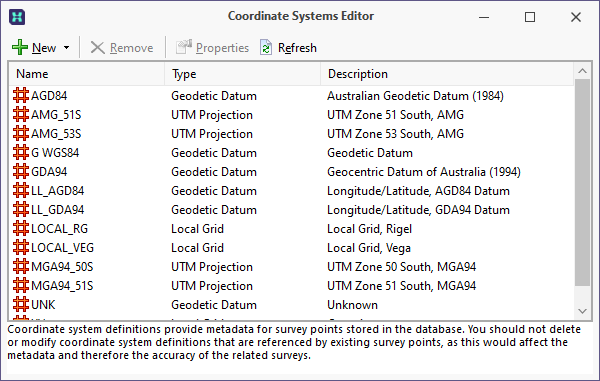The height and width of the screenshot is (381, 600).
Task: Select the AMG_51S name entry
Action: tap(56, 115)
